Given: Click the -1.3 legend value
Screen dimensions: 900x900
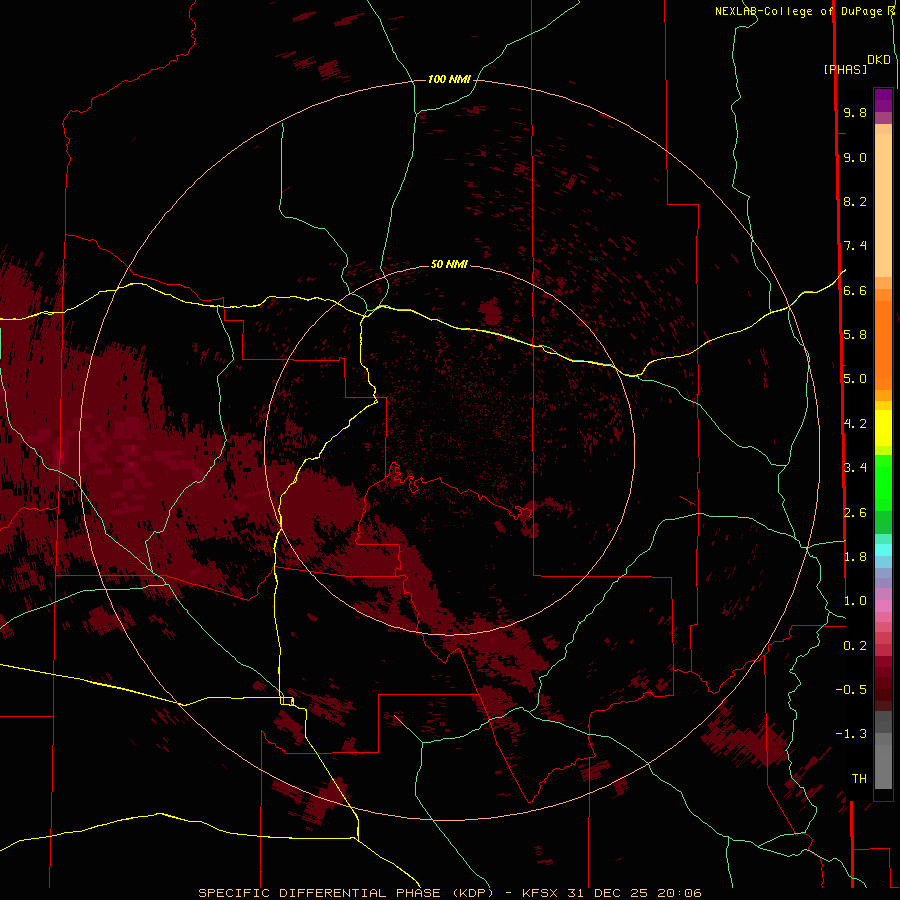Looking at the screenshot, I should (x=851, y=734).
